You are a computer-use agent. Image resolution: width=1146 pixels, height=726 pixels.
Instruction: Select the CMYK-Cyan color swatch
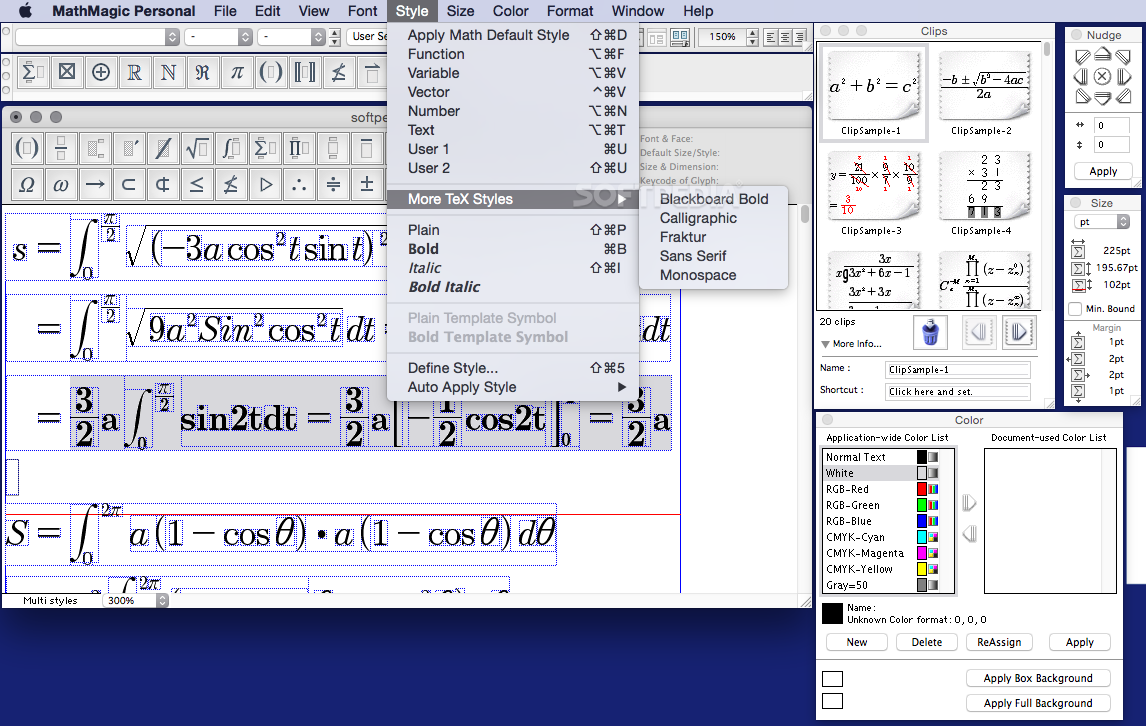(x=922, y=537)
